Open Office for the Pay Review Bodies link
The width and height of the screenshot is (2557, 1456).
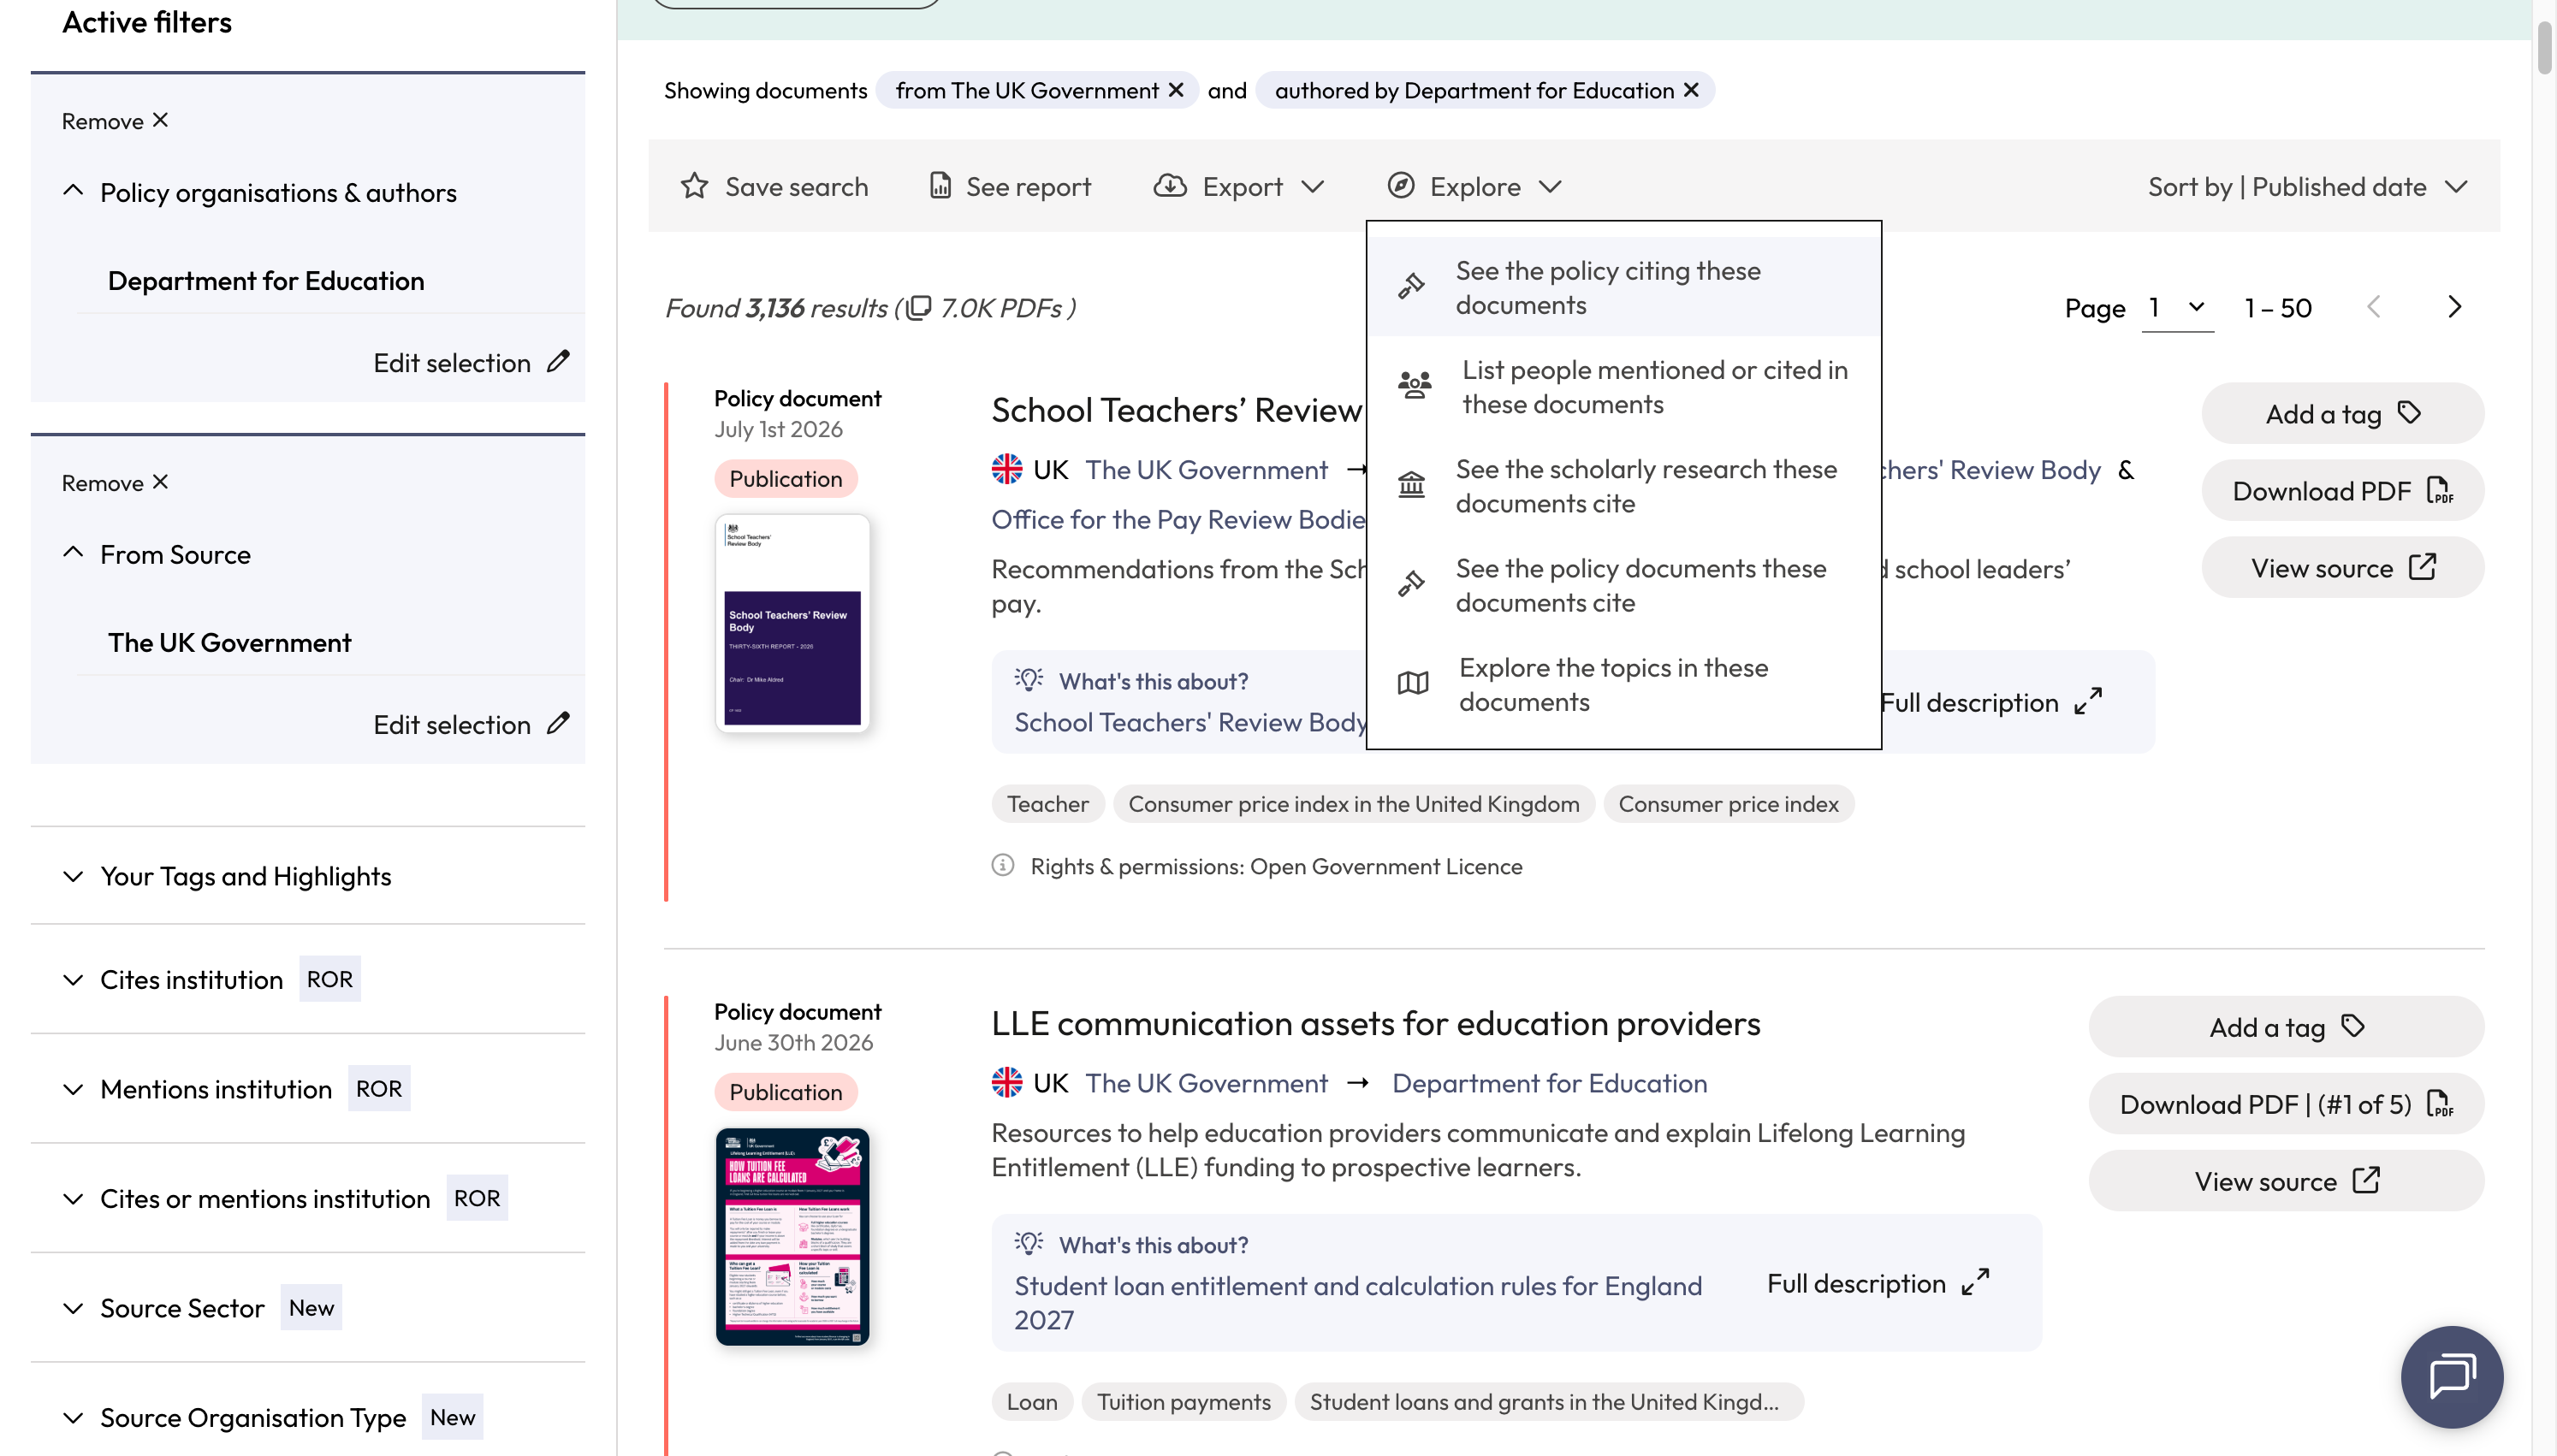coord(1178,519)
